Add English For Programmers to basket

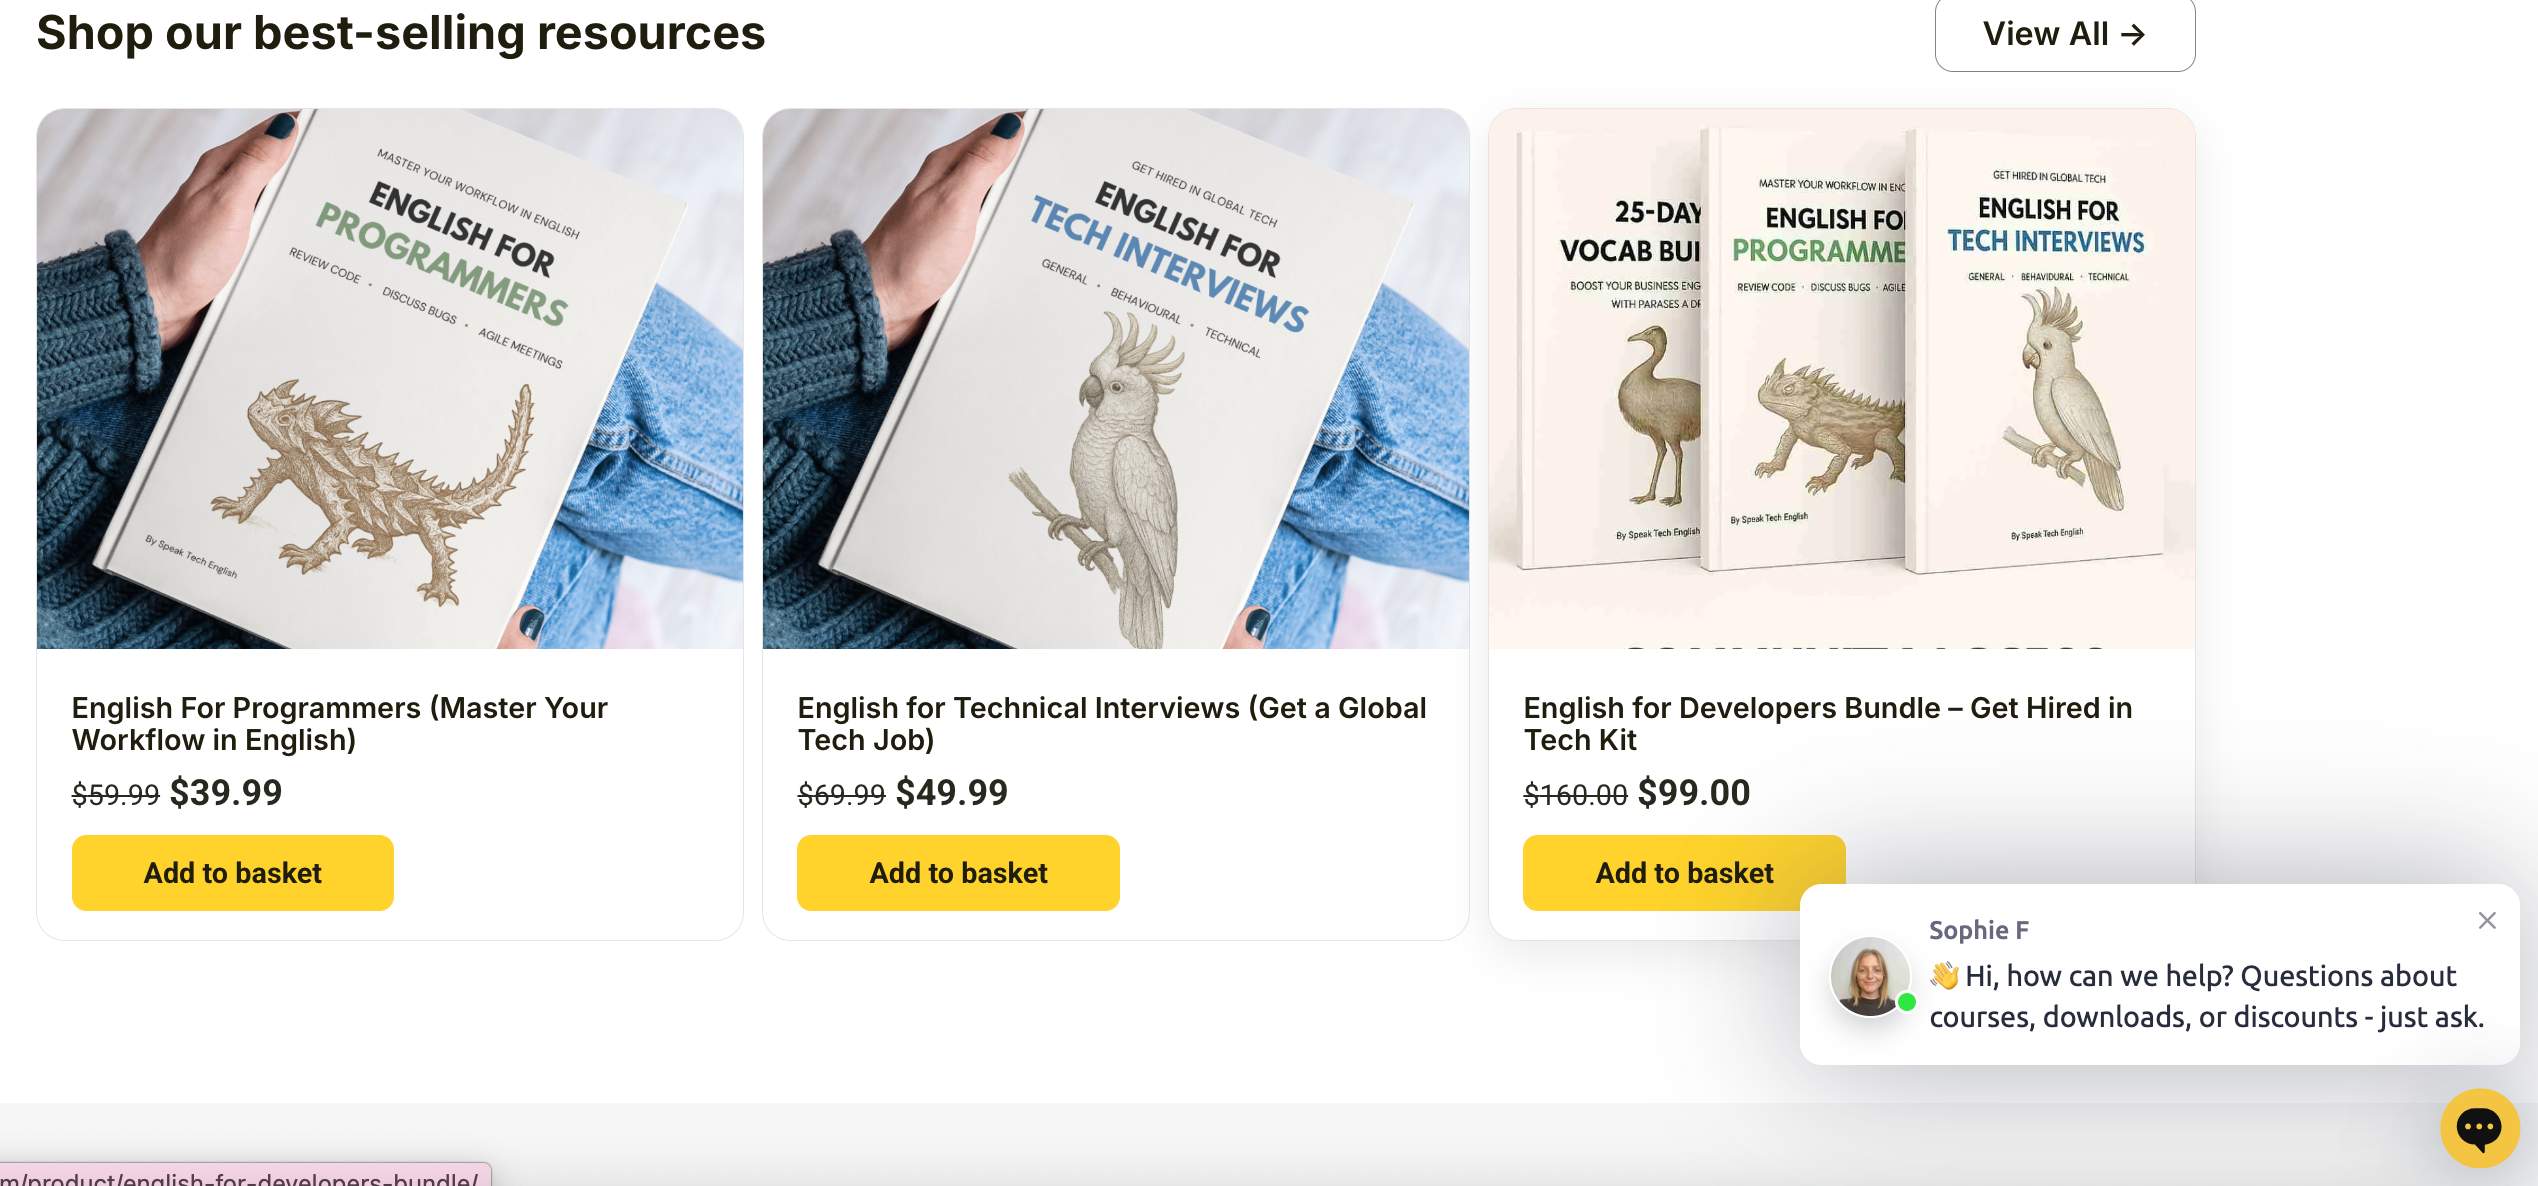point(233,873)
